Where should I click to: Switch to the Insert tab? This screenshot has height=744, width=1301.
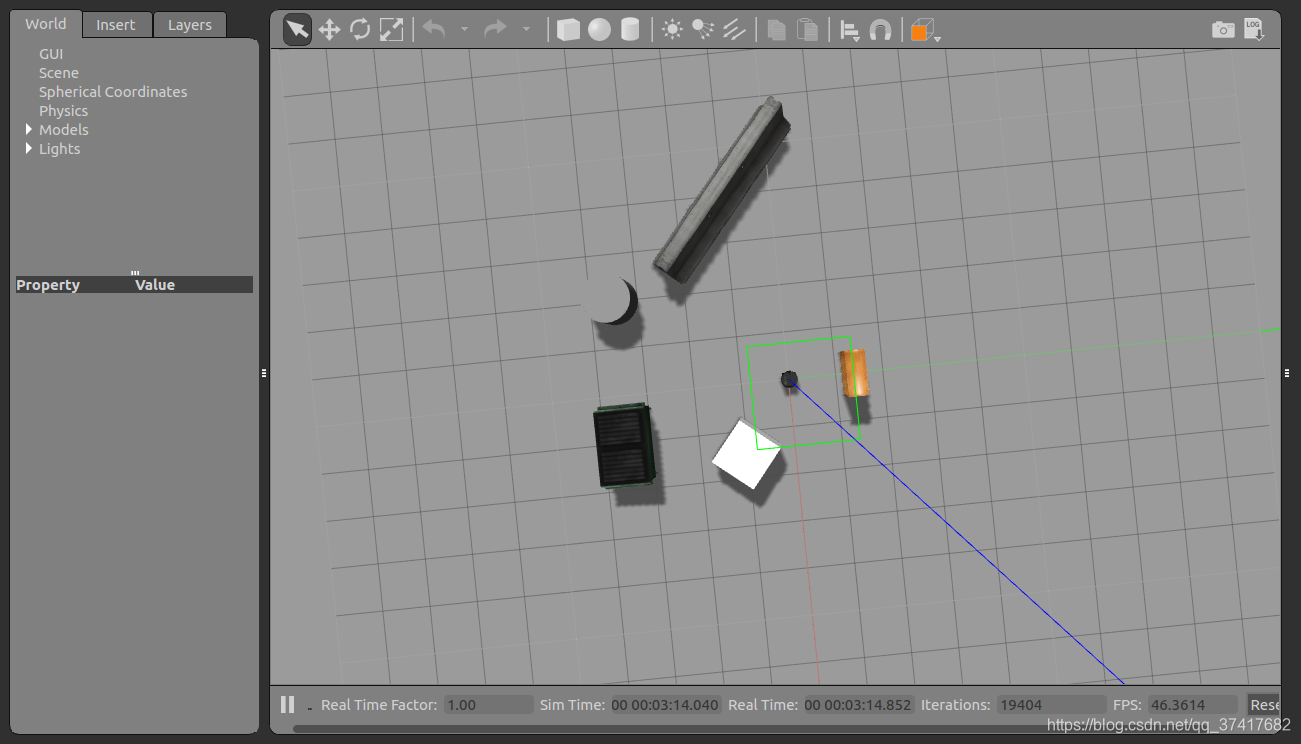(116, 25)
